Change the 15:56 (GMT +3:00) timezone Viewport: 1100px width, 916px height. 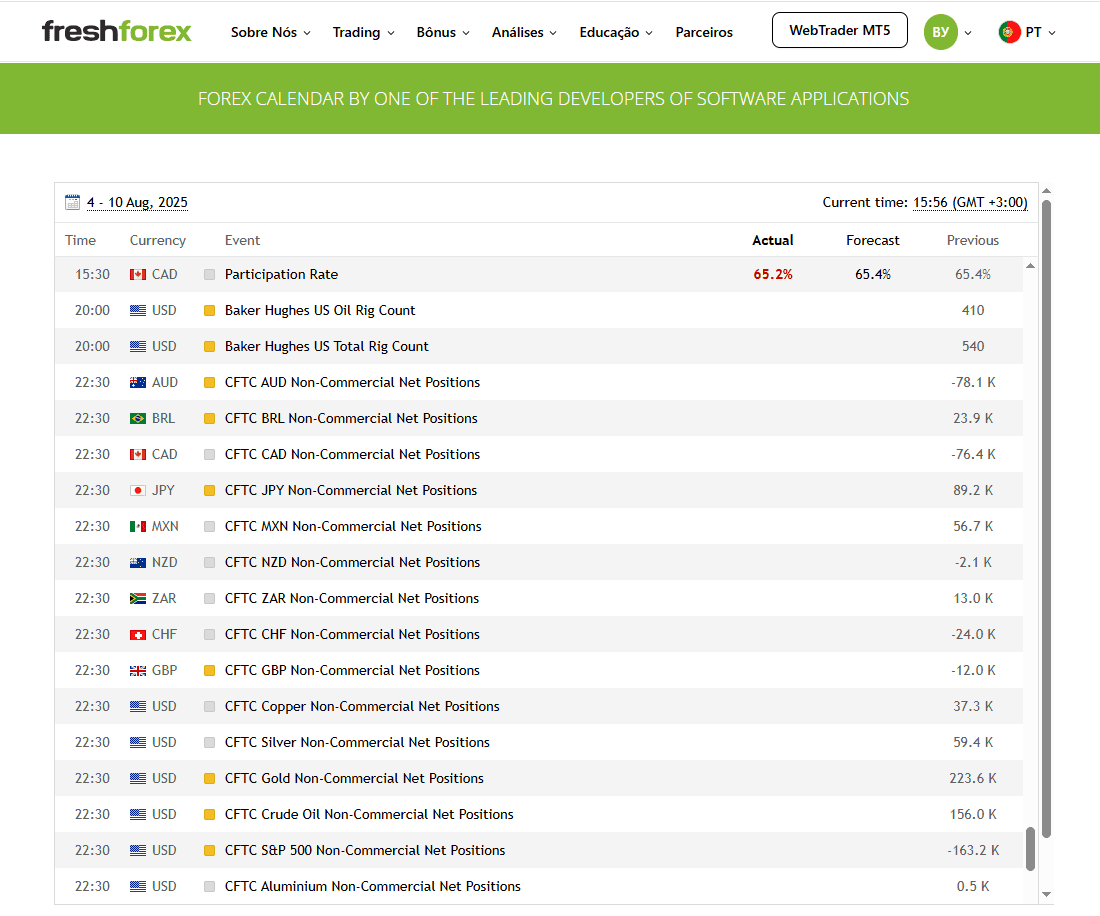(970, 202)
